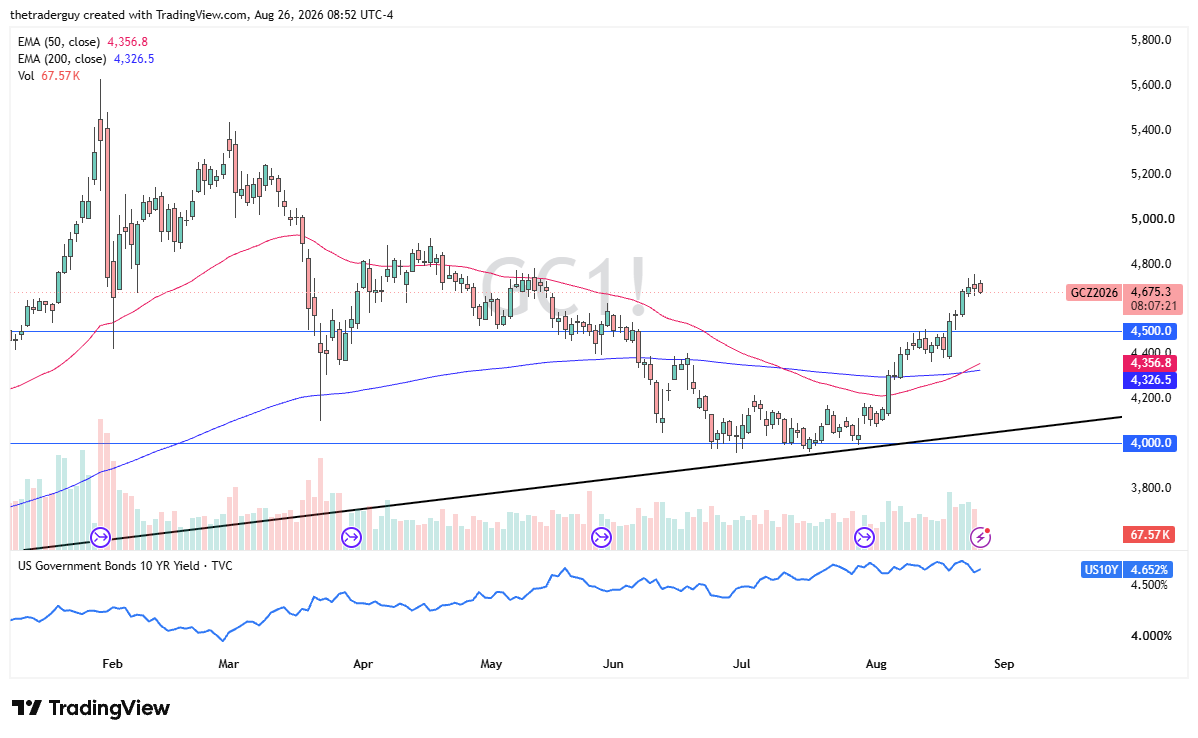Click the US10Y symbol label
Image resolution: width=1198 pixels, height=738 pixels.
pos(1101,570)
